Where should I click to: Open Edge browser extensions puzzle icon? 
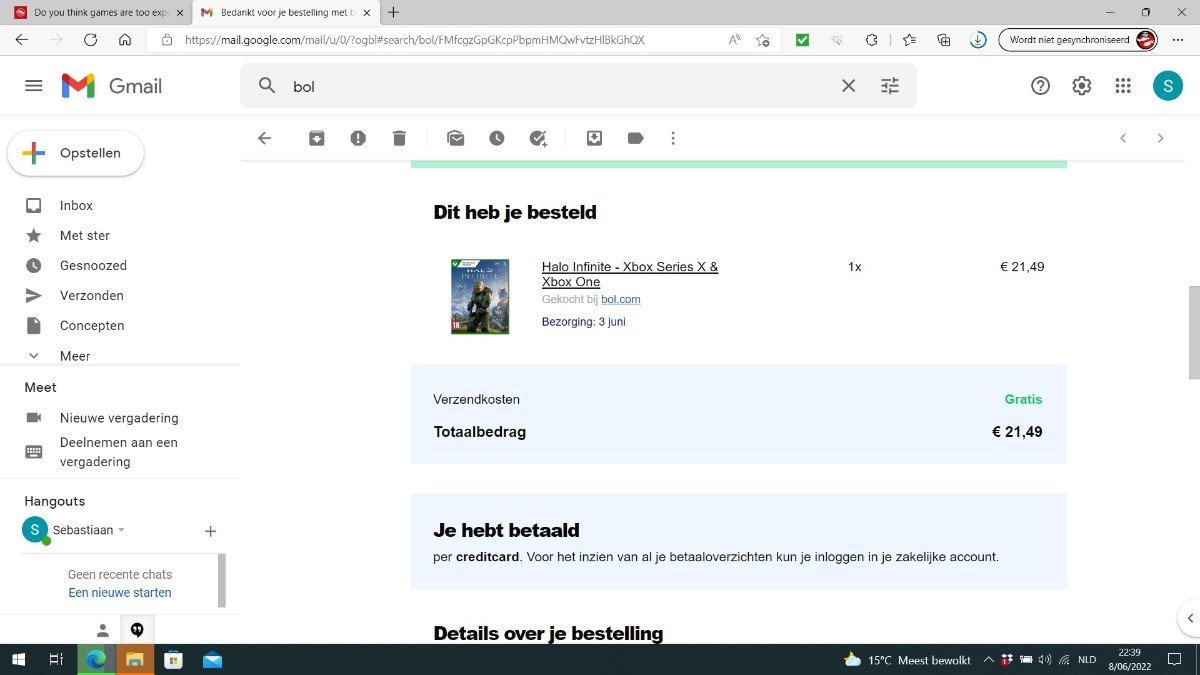(871, 40)
